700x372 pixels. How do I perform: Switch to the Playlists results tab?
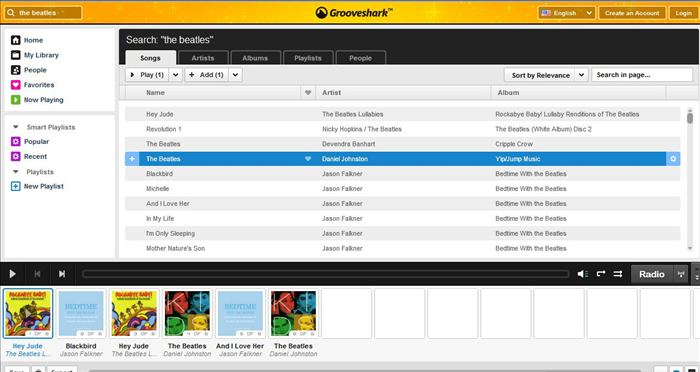(308, 58)
